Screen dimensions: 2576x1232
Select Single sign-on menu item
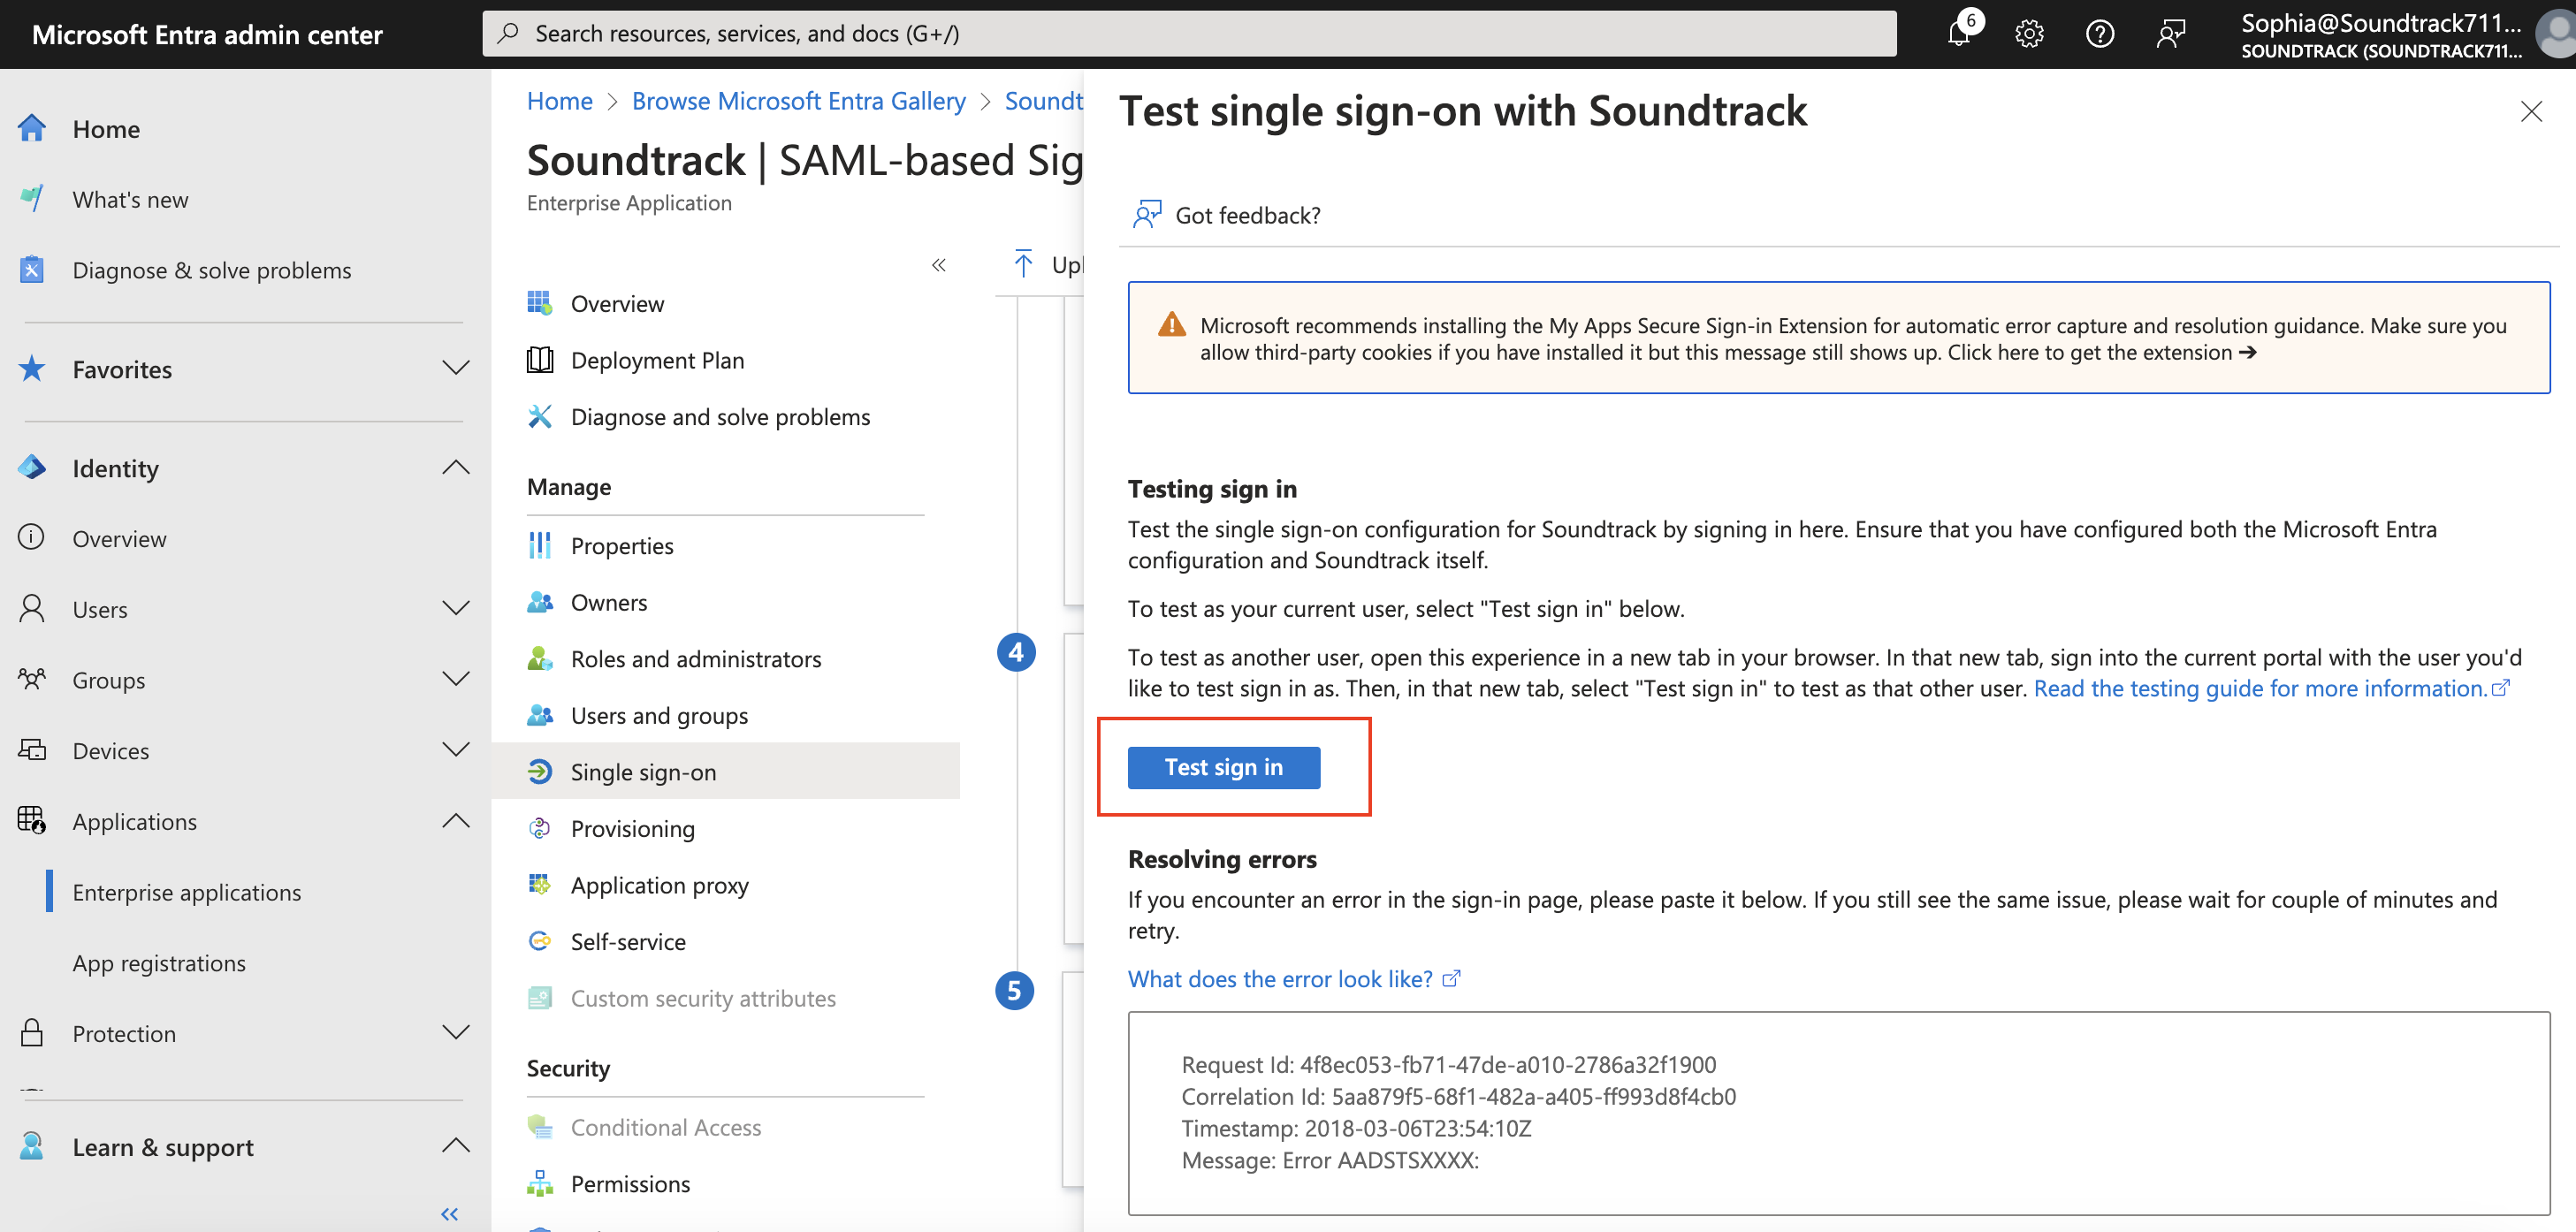click(726, 770)
